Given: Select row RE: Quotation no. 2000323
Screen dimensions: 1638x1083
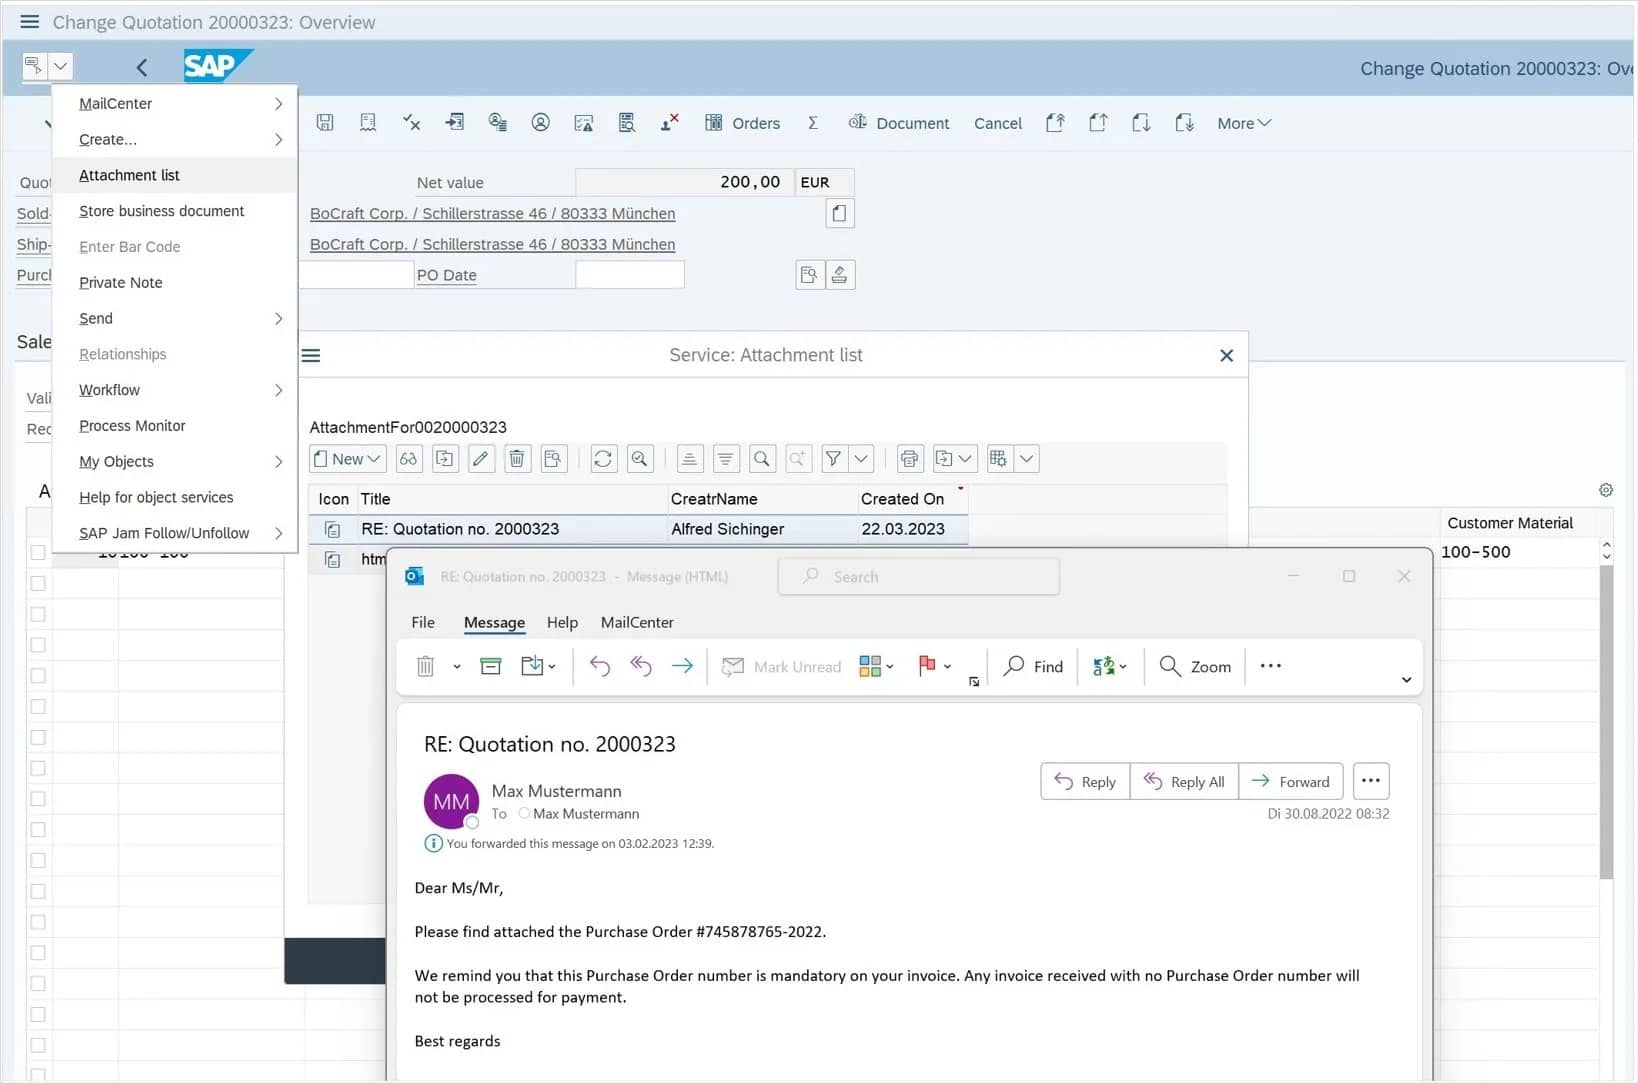Looking at the screenshot, I should [638, 529].
